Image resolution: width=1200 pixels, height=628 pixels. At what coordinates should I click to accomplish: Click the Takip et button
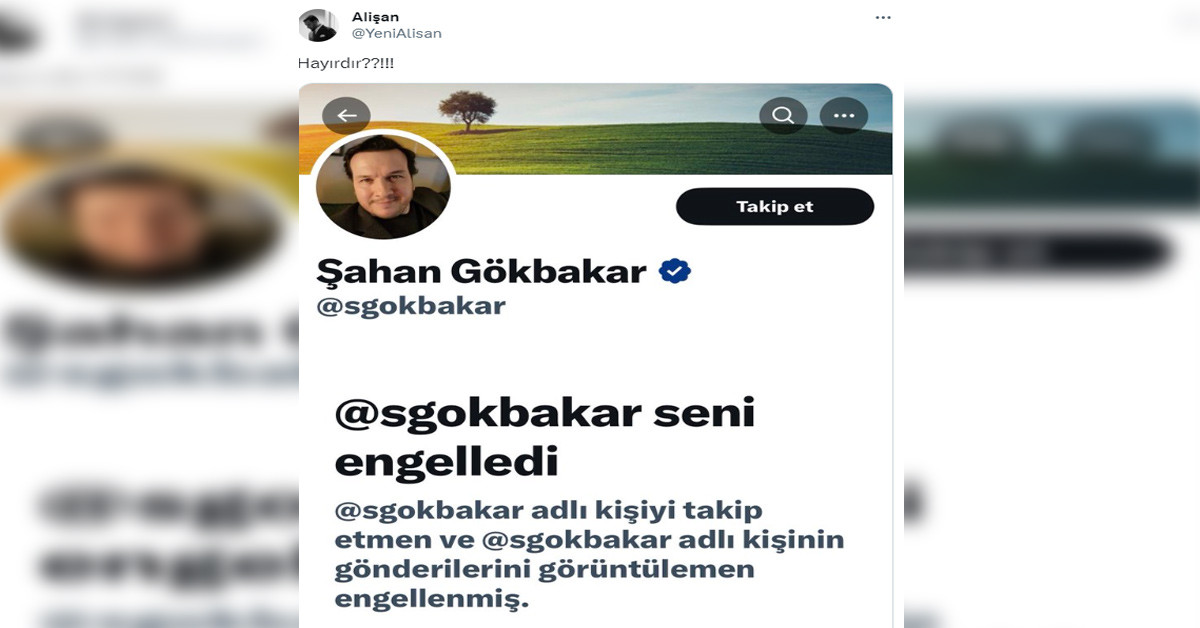tap(775, 206)
